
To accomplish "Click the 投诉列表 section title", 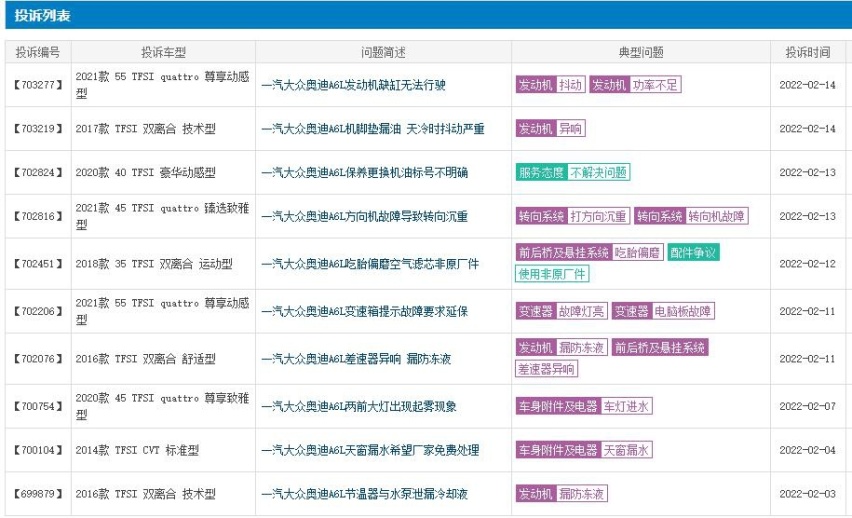I will point(42,16).
